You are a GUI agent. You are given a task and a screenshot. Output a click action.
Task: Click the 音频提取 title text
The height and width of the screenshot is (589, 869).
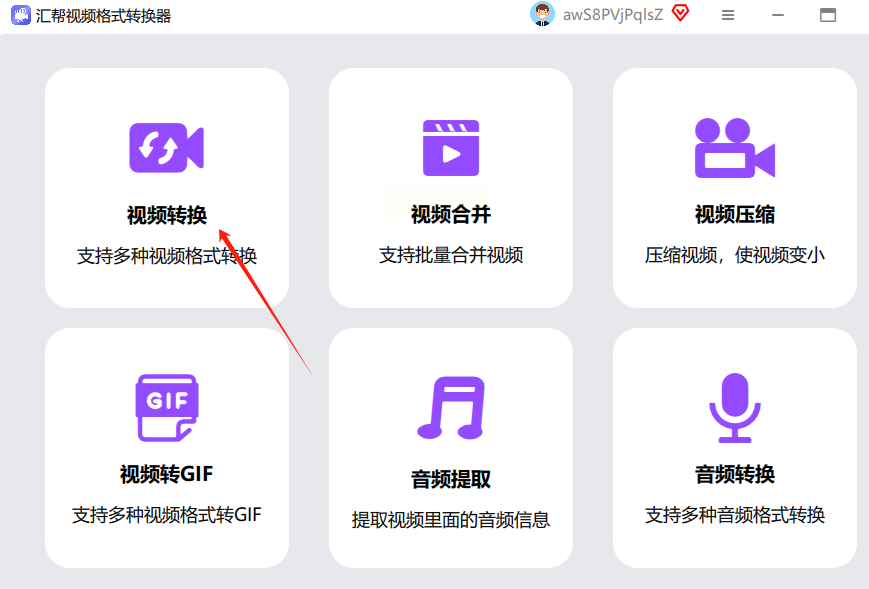(x=451, y=479)
